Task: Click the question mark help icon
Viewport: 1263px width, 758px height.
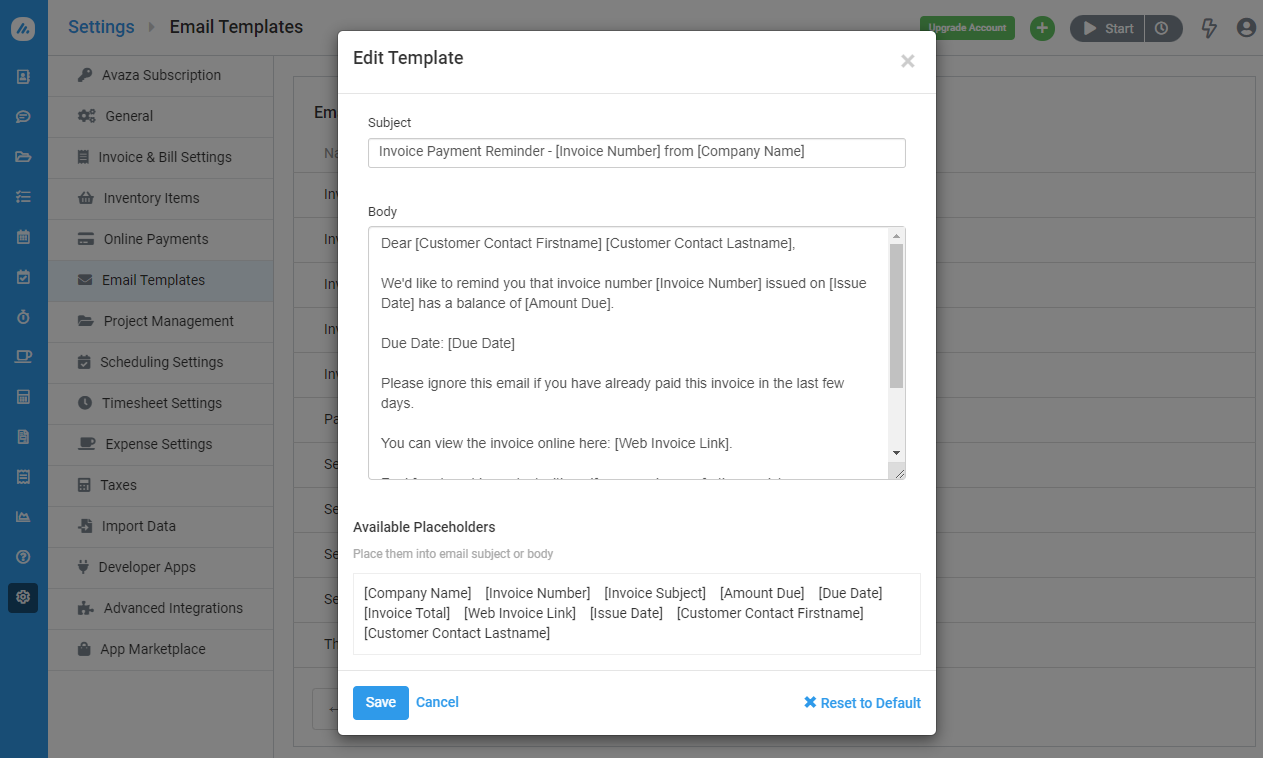Action: pyautogui.click(x=23, y=557)
